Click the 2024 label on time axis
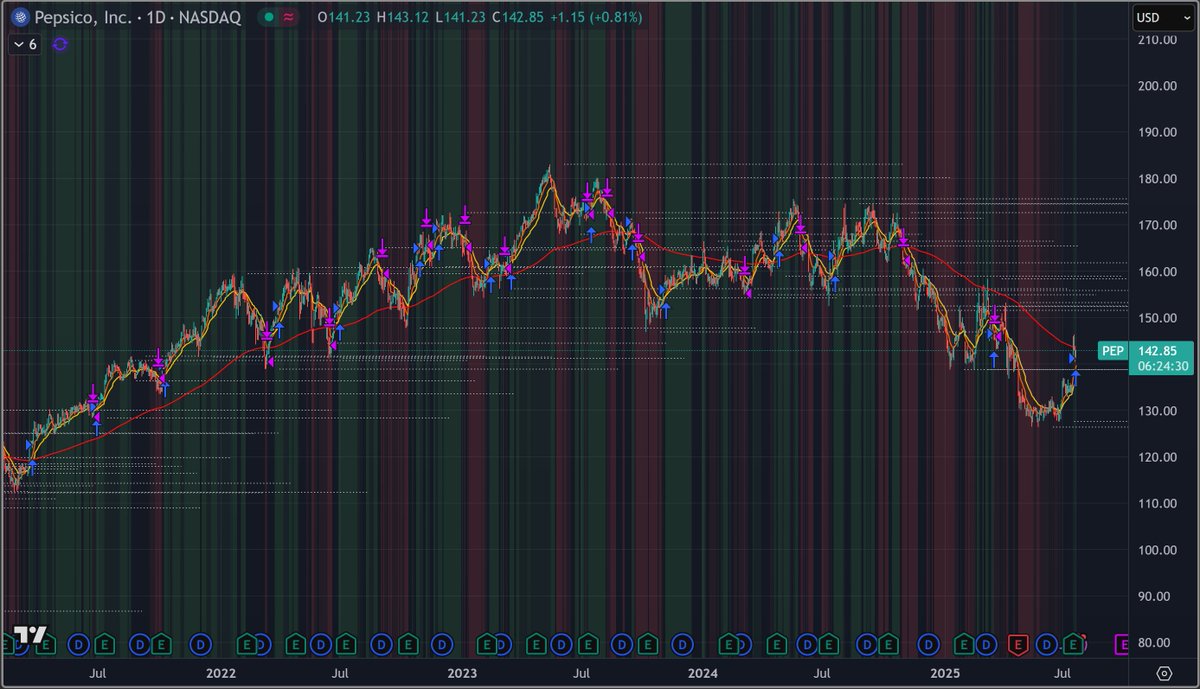This screenshot has height=689, width=1200. [705, 672]
